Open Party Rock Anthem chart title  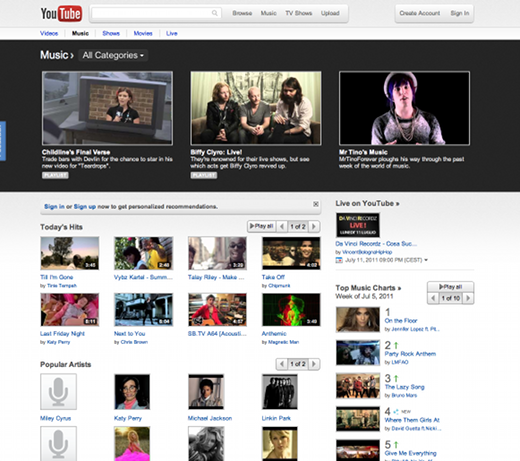click(x=410, y=354)
